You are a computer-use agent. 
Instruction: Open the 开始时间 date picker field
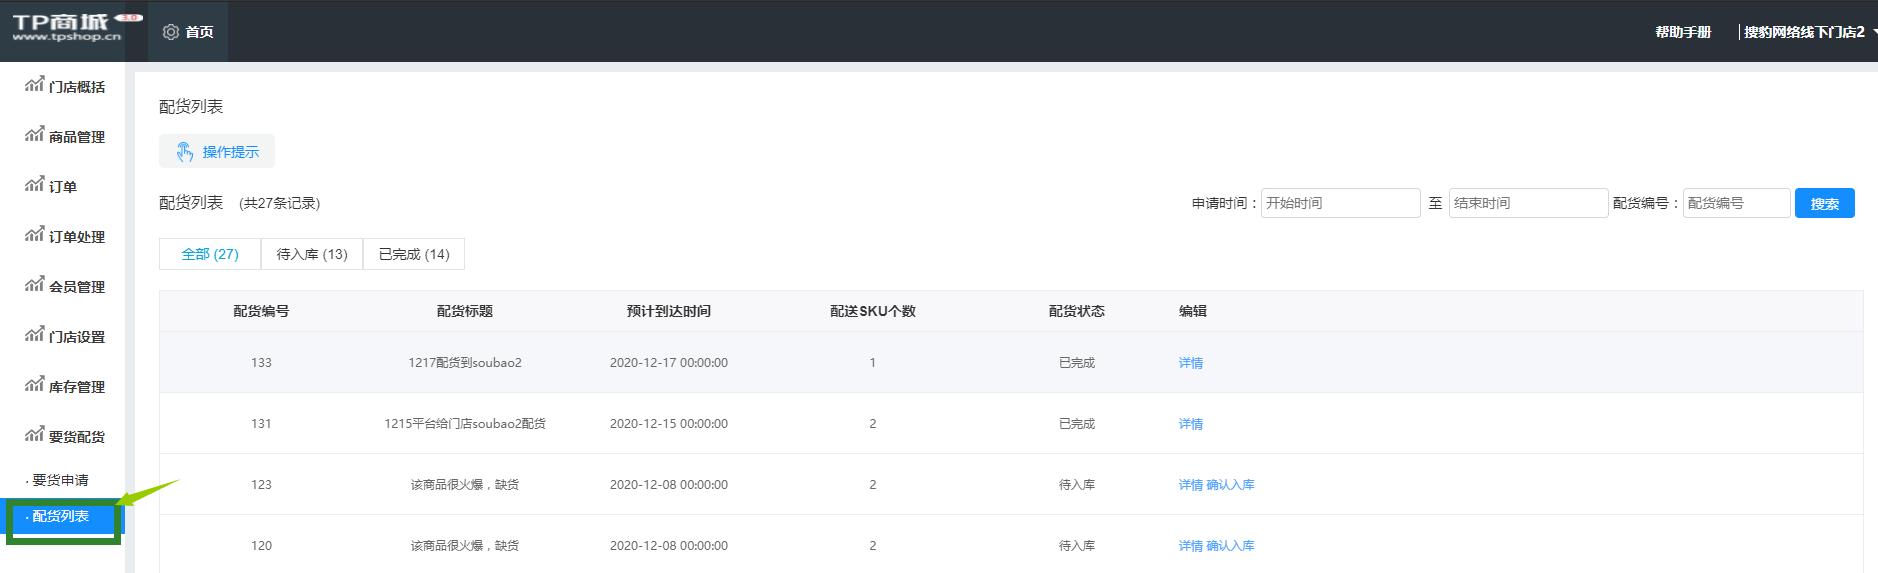point(1340,203)
